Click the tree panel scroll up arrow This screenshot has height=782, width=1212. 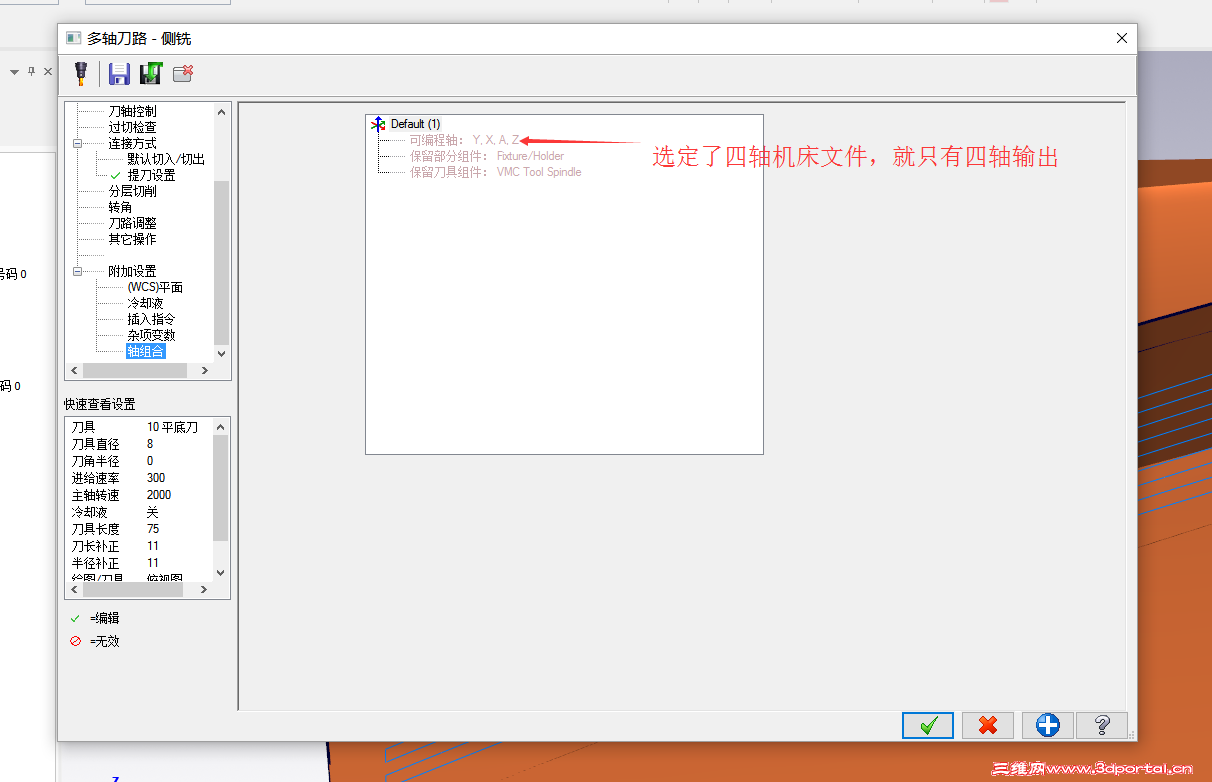pos(221,110)
